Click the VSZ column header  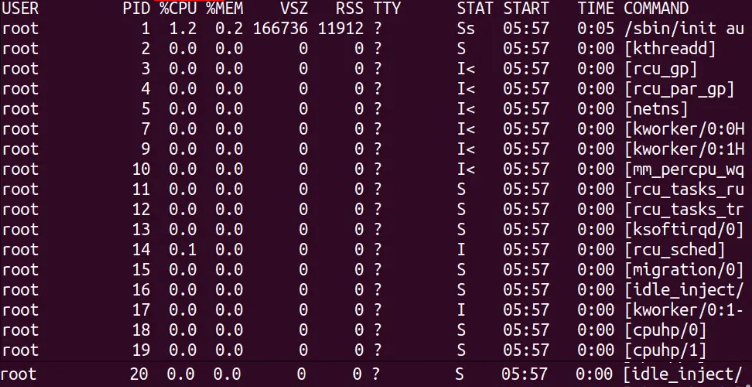(294, 8)
